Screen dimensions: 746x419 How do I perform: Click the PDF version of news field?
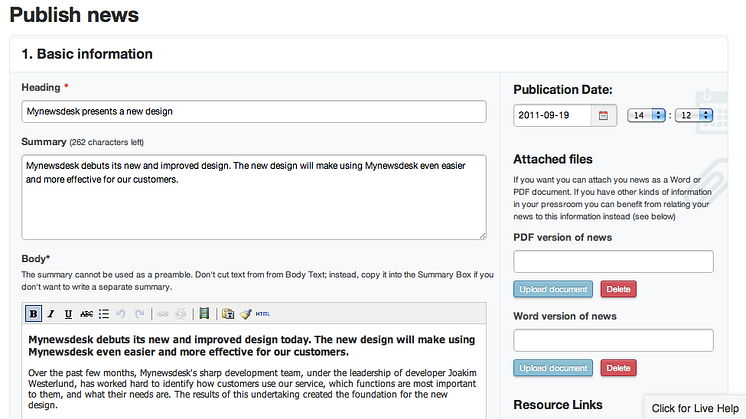point(613,262)
